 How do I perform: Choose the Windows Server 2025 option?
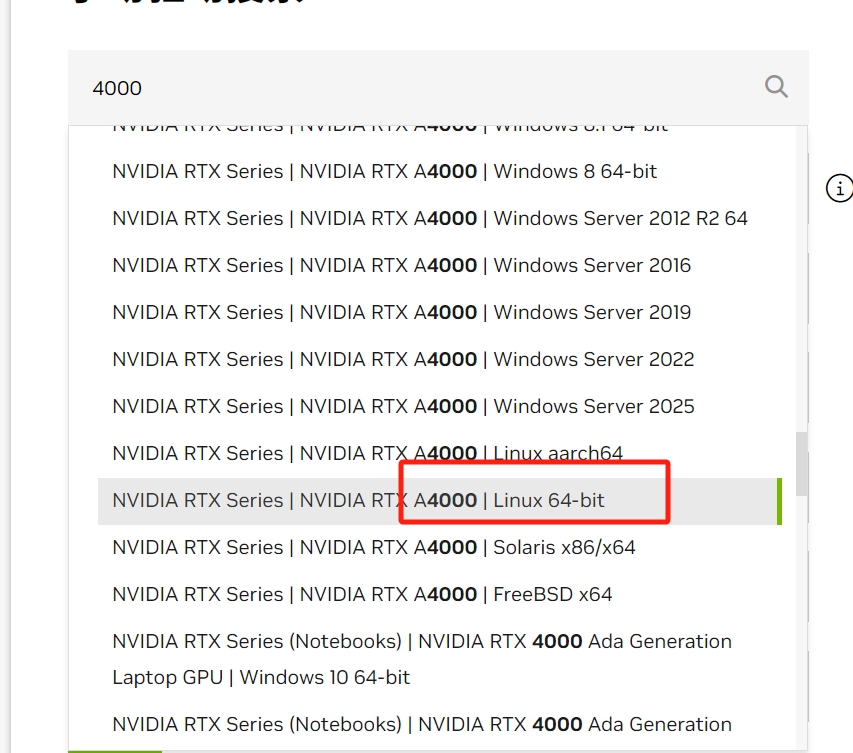pyautogui.click(x=402, y=406)
